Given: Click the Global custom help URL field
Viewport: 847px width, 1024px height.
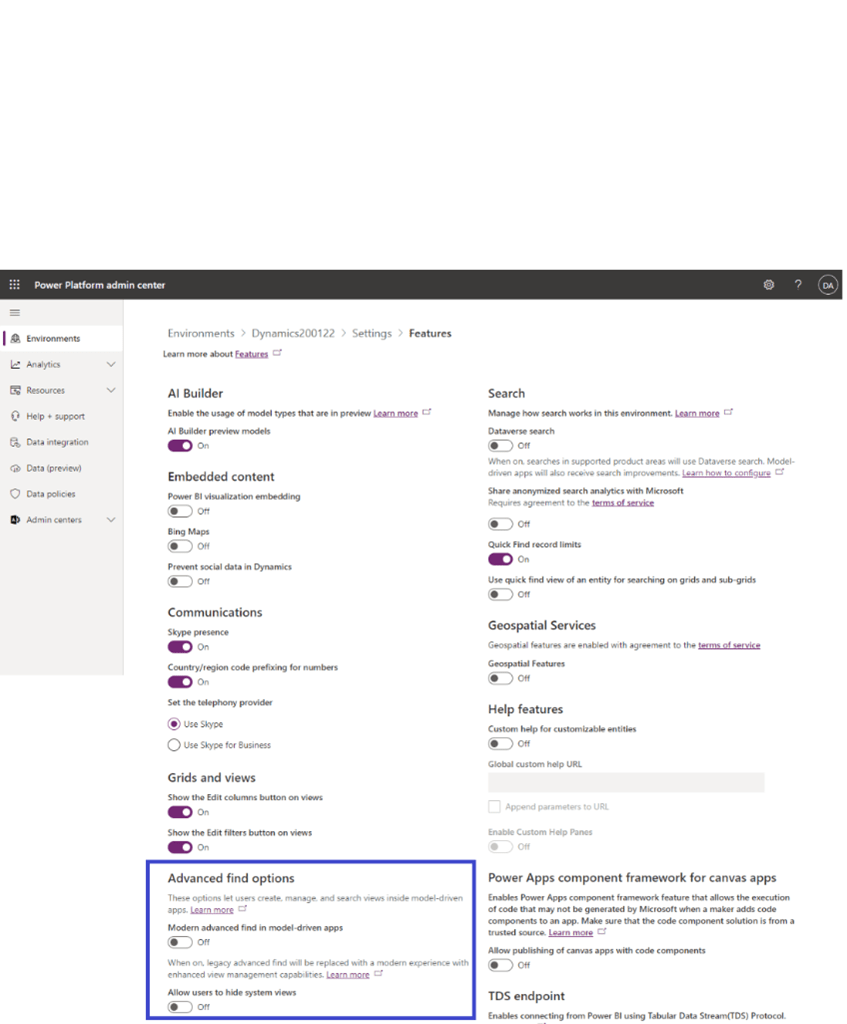Looking at the screenshot, I should point(626,783).
